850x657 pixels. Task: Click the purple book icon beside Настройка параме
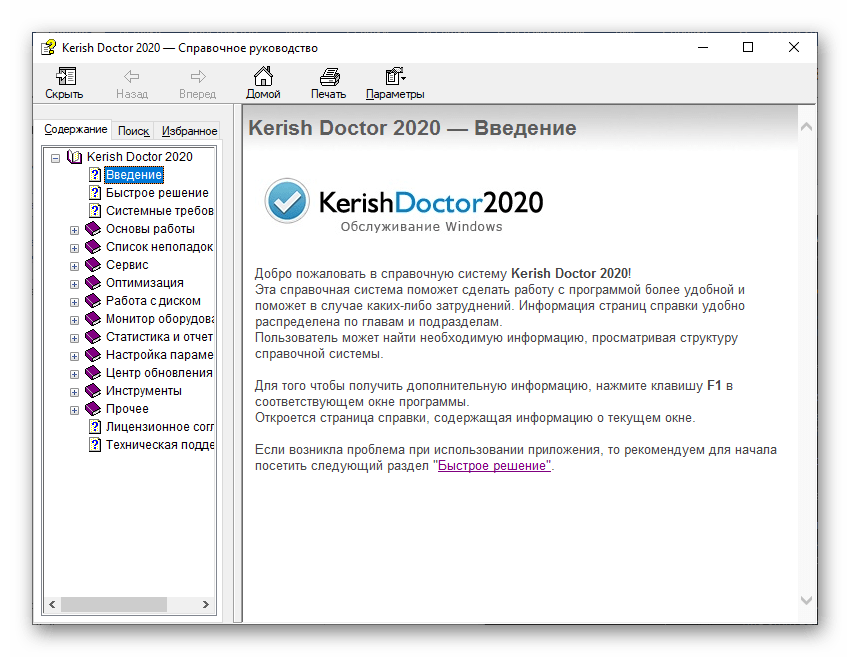click(93, 355)
